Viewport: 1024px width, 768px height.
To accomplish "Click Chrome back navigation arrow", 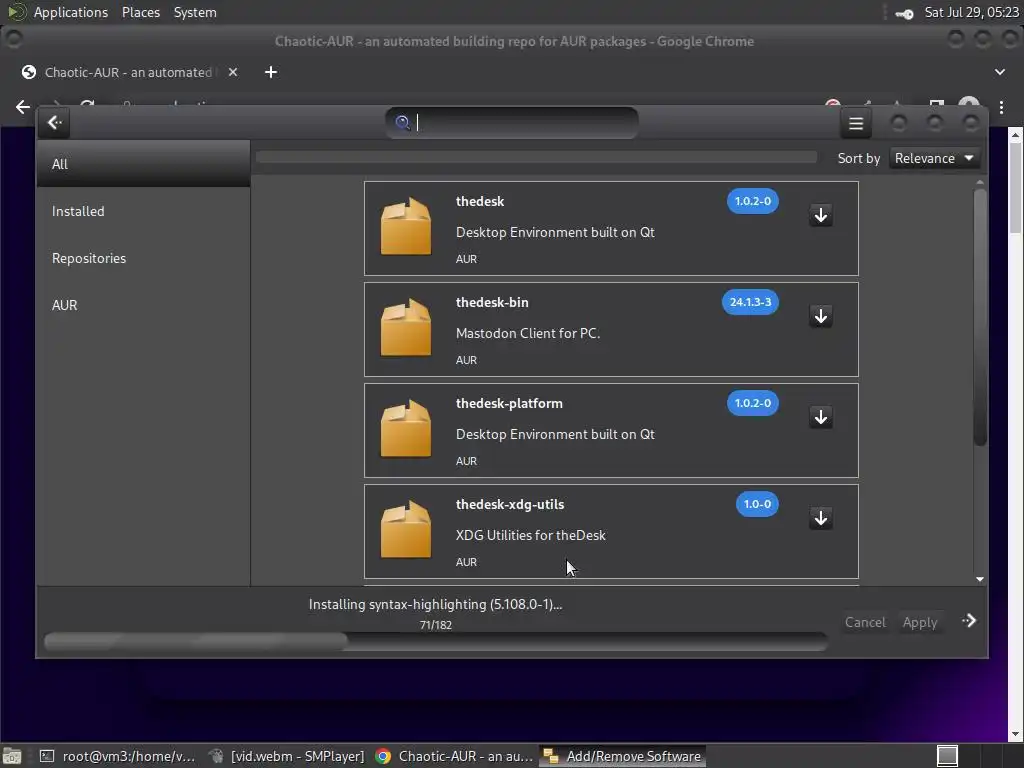I will coord(23,106).
